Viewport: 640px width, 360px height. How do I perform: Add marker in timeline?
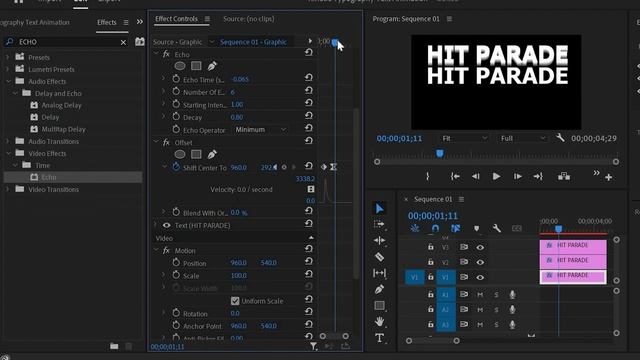click(476, 229)
